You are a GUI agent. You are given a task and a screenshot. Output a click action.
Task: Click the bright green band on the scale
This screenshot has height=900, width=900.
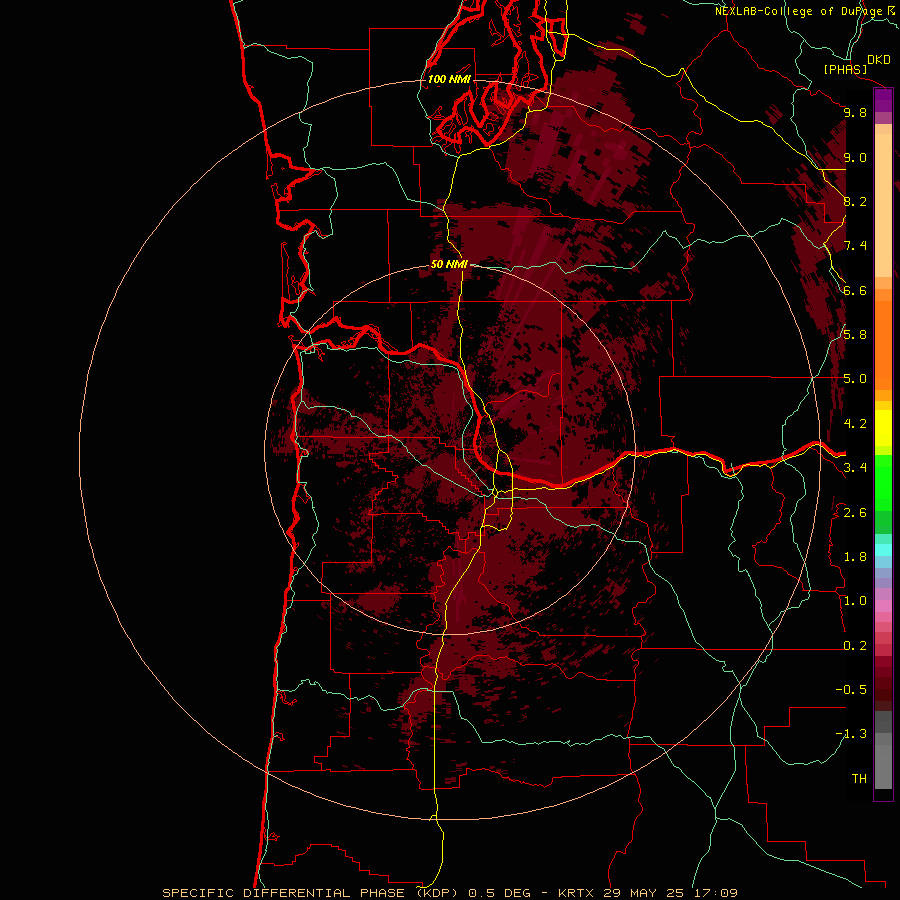pyautogui.click(x=883, y=483)
